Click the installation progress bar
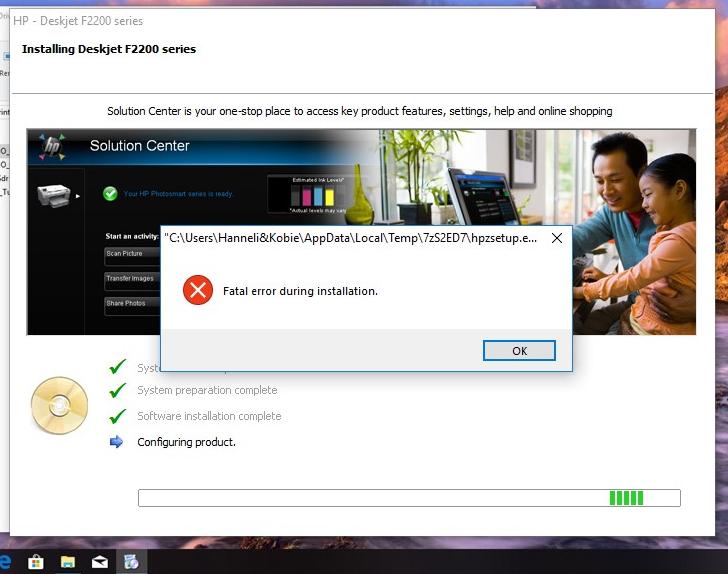 409,498
